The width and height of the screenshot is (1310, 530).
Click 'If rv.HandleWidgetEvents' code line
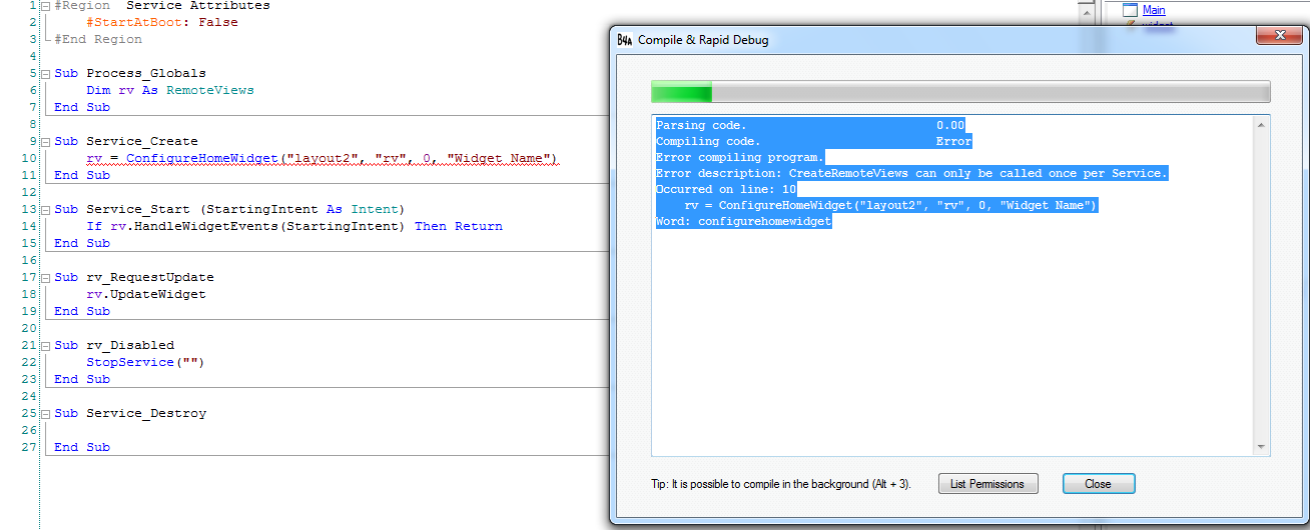tap(294, 226)
